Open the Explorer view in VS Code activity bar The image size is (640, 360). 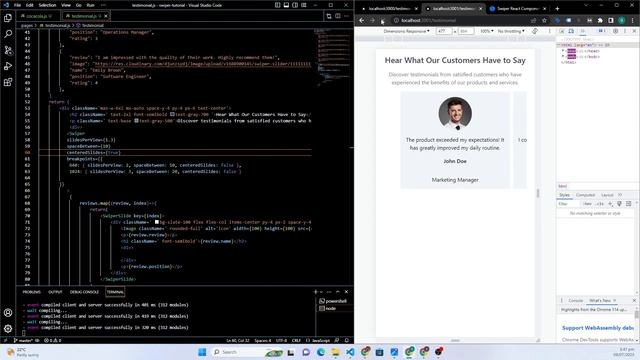pos(8,18)
